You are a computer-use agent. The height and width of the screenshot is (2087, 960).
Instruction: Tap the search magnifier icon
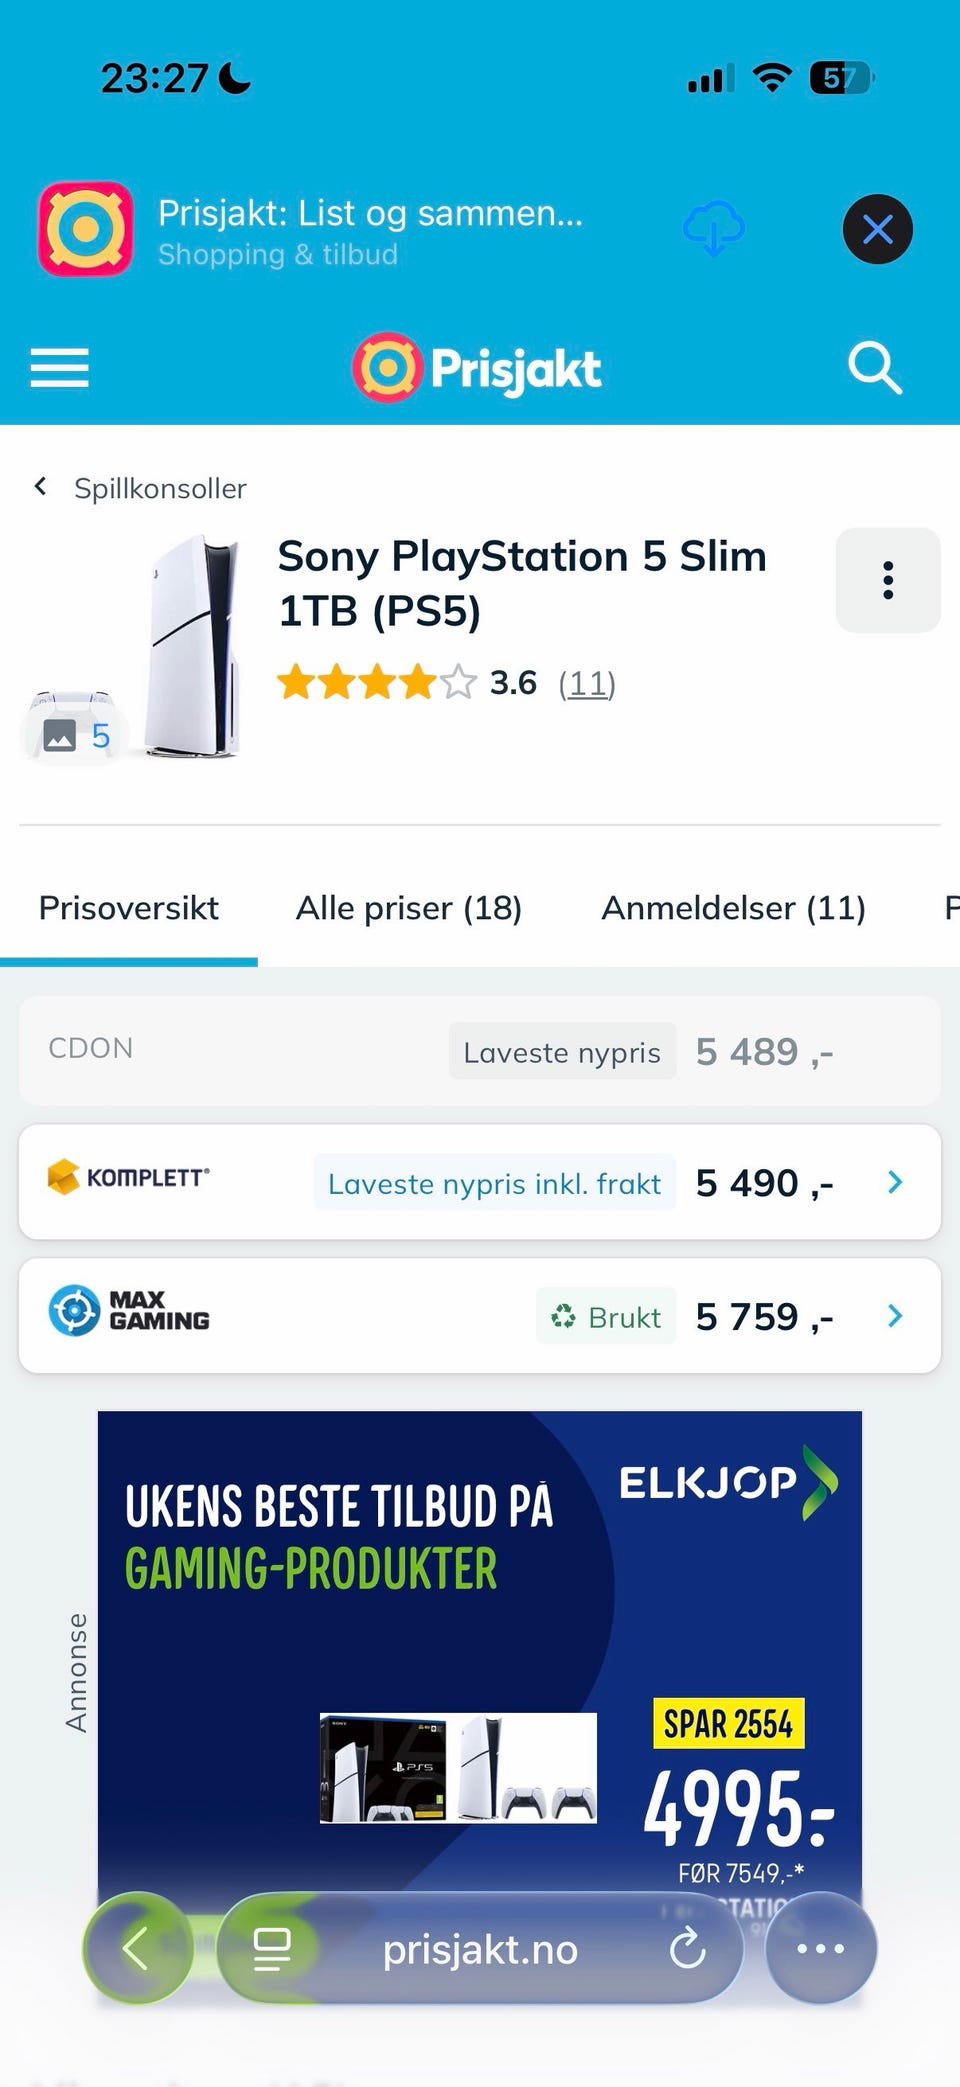pyautogui.click(x=875, y=368)
